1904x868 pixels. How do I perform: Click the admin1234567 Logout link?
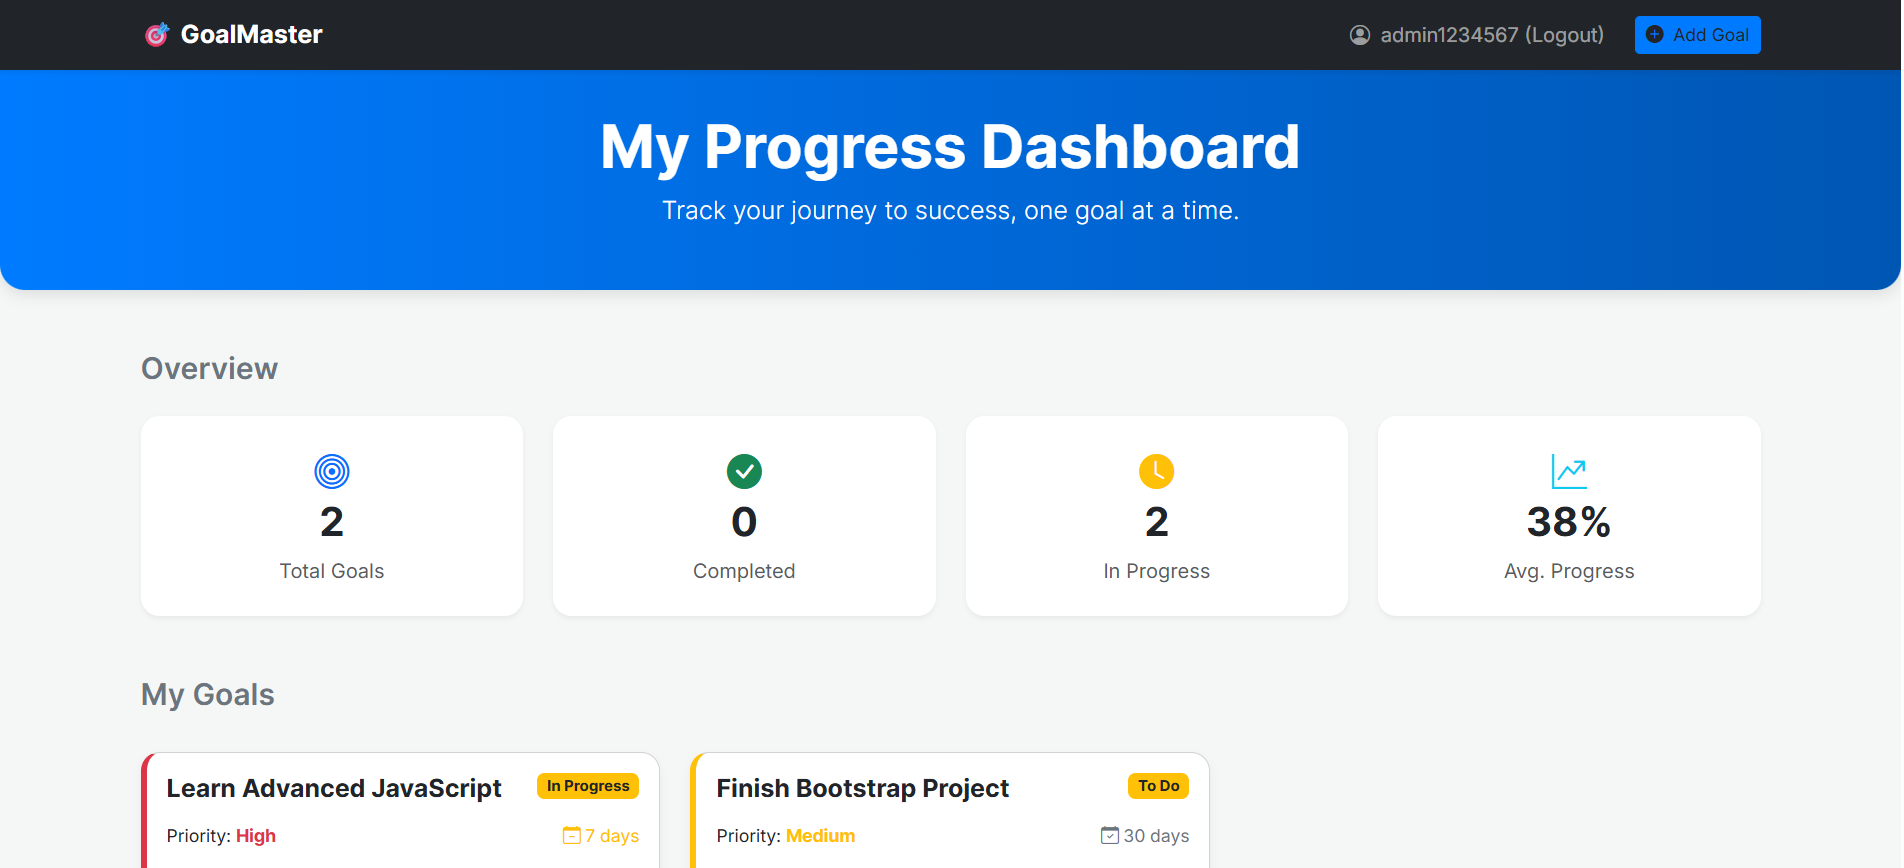pos(1491,35)
